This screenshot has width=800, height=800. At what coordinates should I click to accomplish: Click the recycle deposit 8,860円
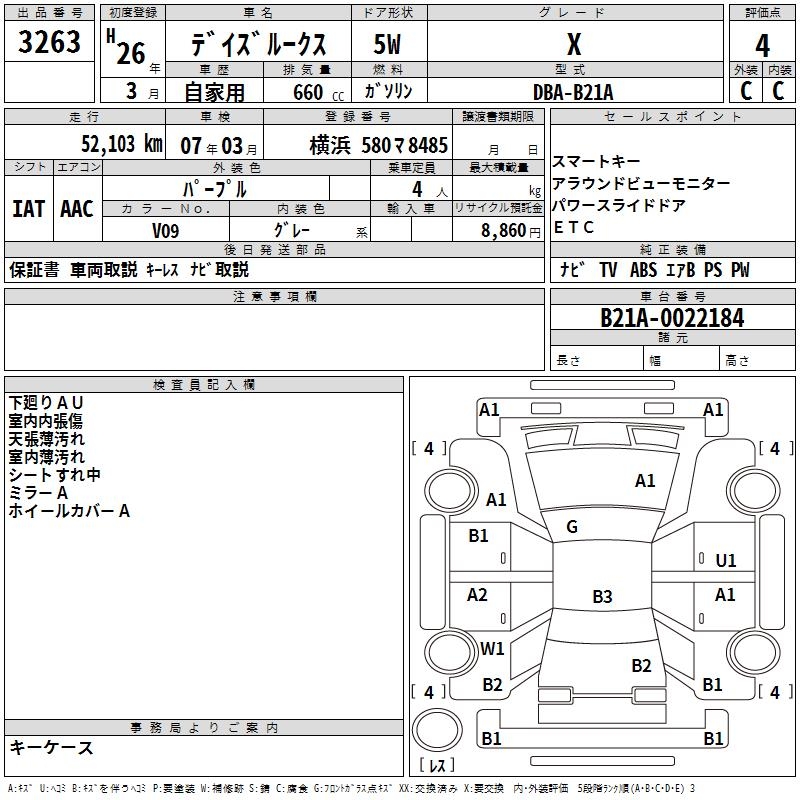[x=511, y=231]
